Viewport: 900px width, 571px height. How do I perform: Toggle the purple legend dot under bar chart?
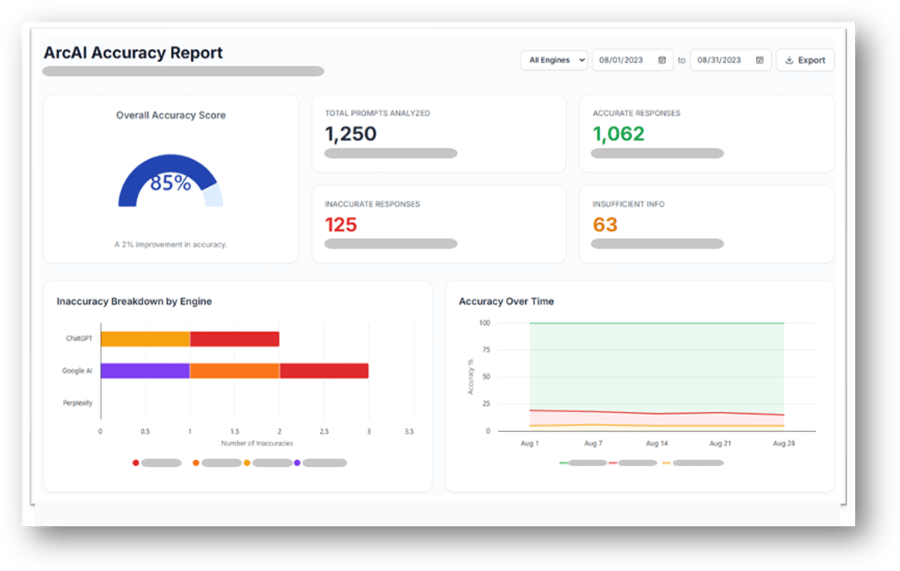coord(297,463)
